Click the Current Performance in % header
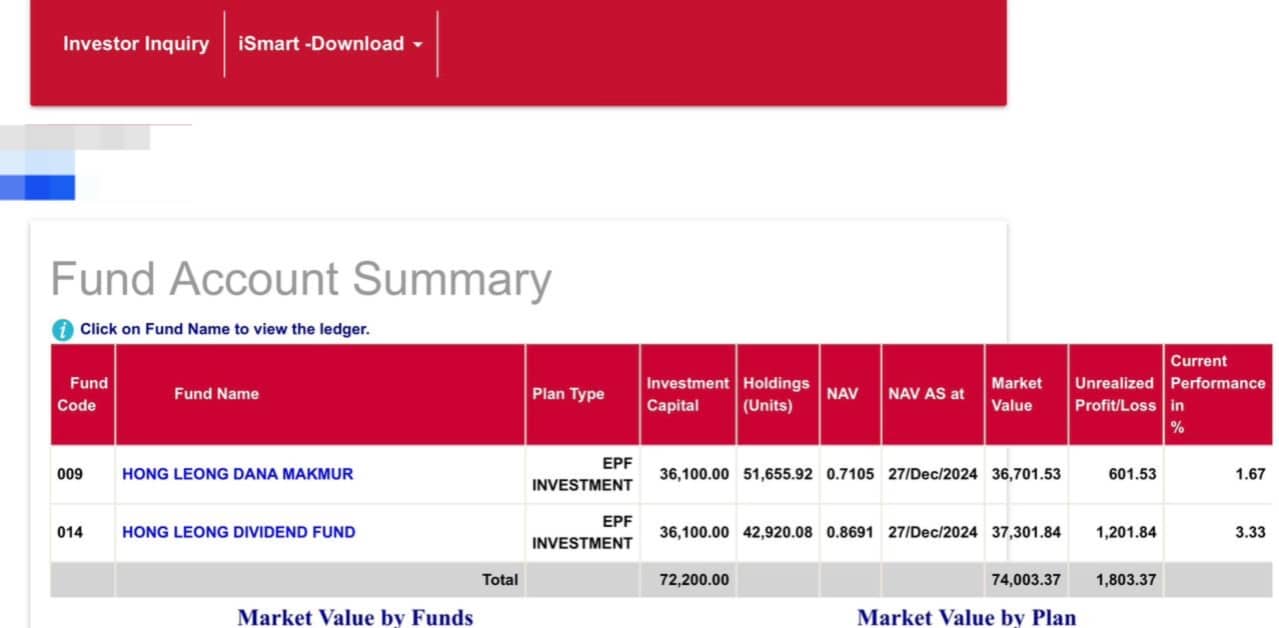 pyautogui.click(x=1218, y=394)
